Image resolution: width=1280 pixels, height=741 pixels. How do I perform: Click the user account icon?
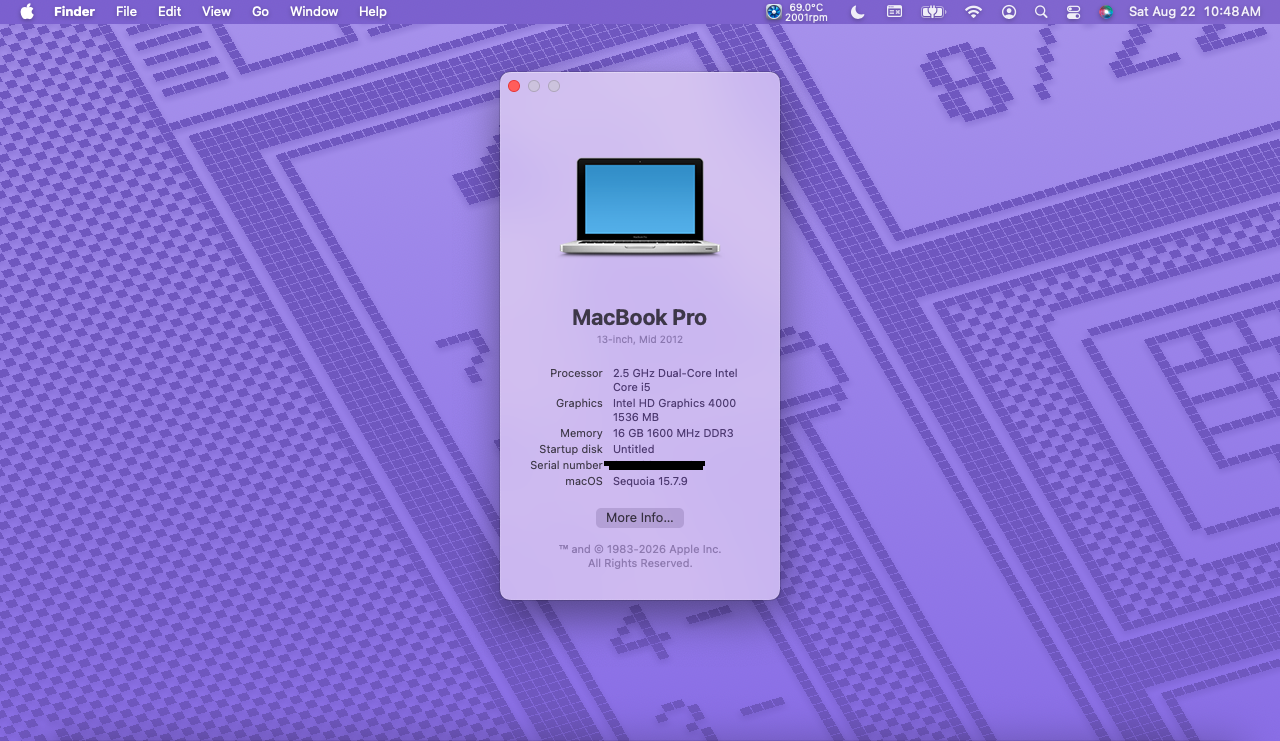pos(1009,12)
